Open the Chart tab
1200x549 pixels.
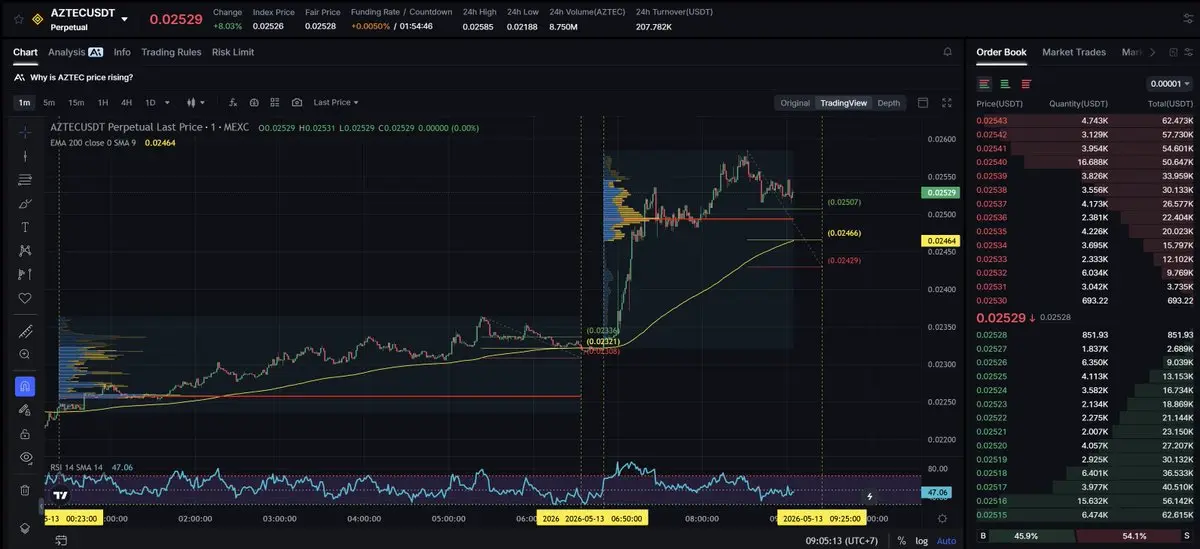(x=25, y=52)
